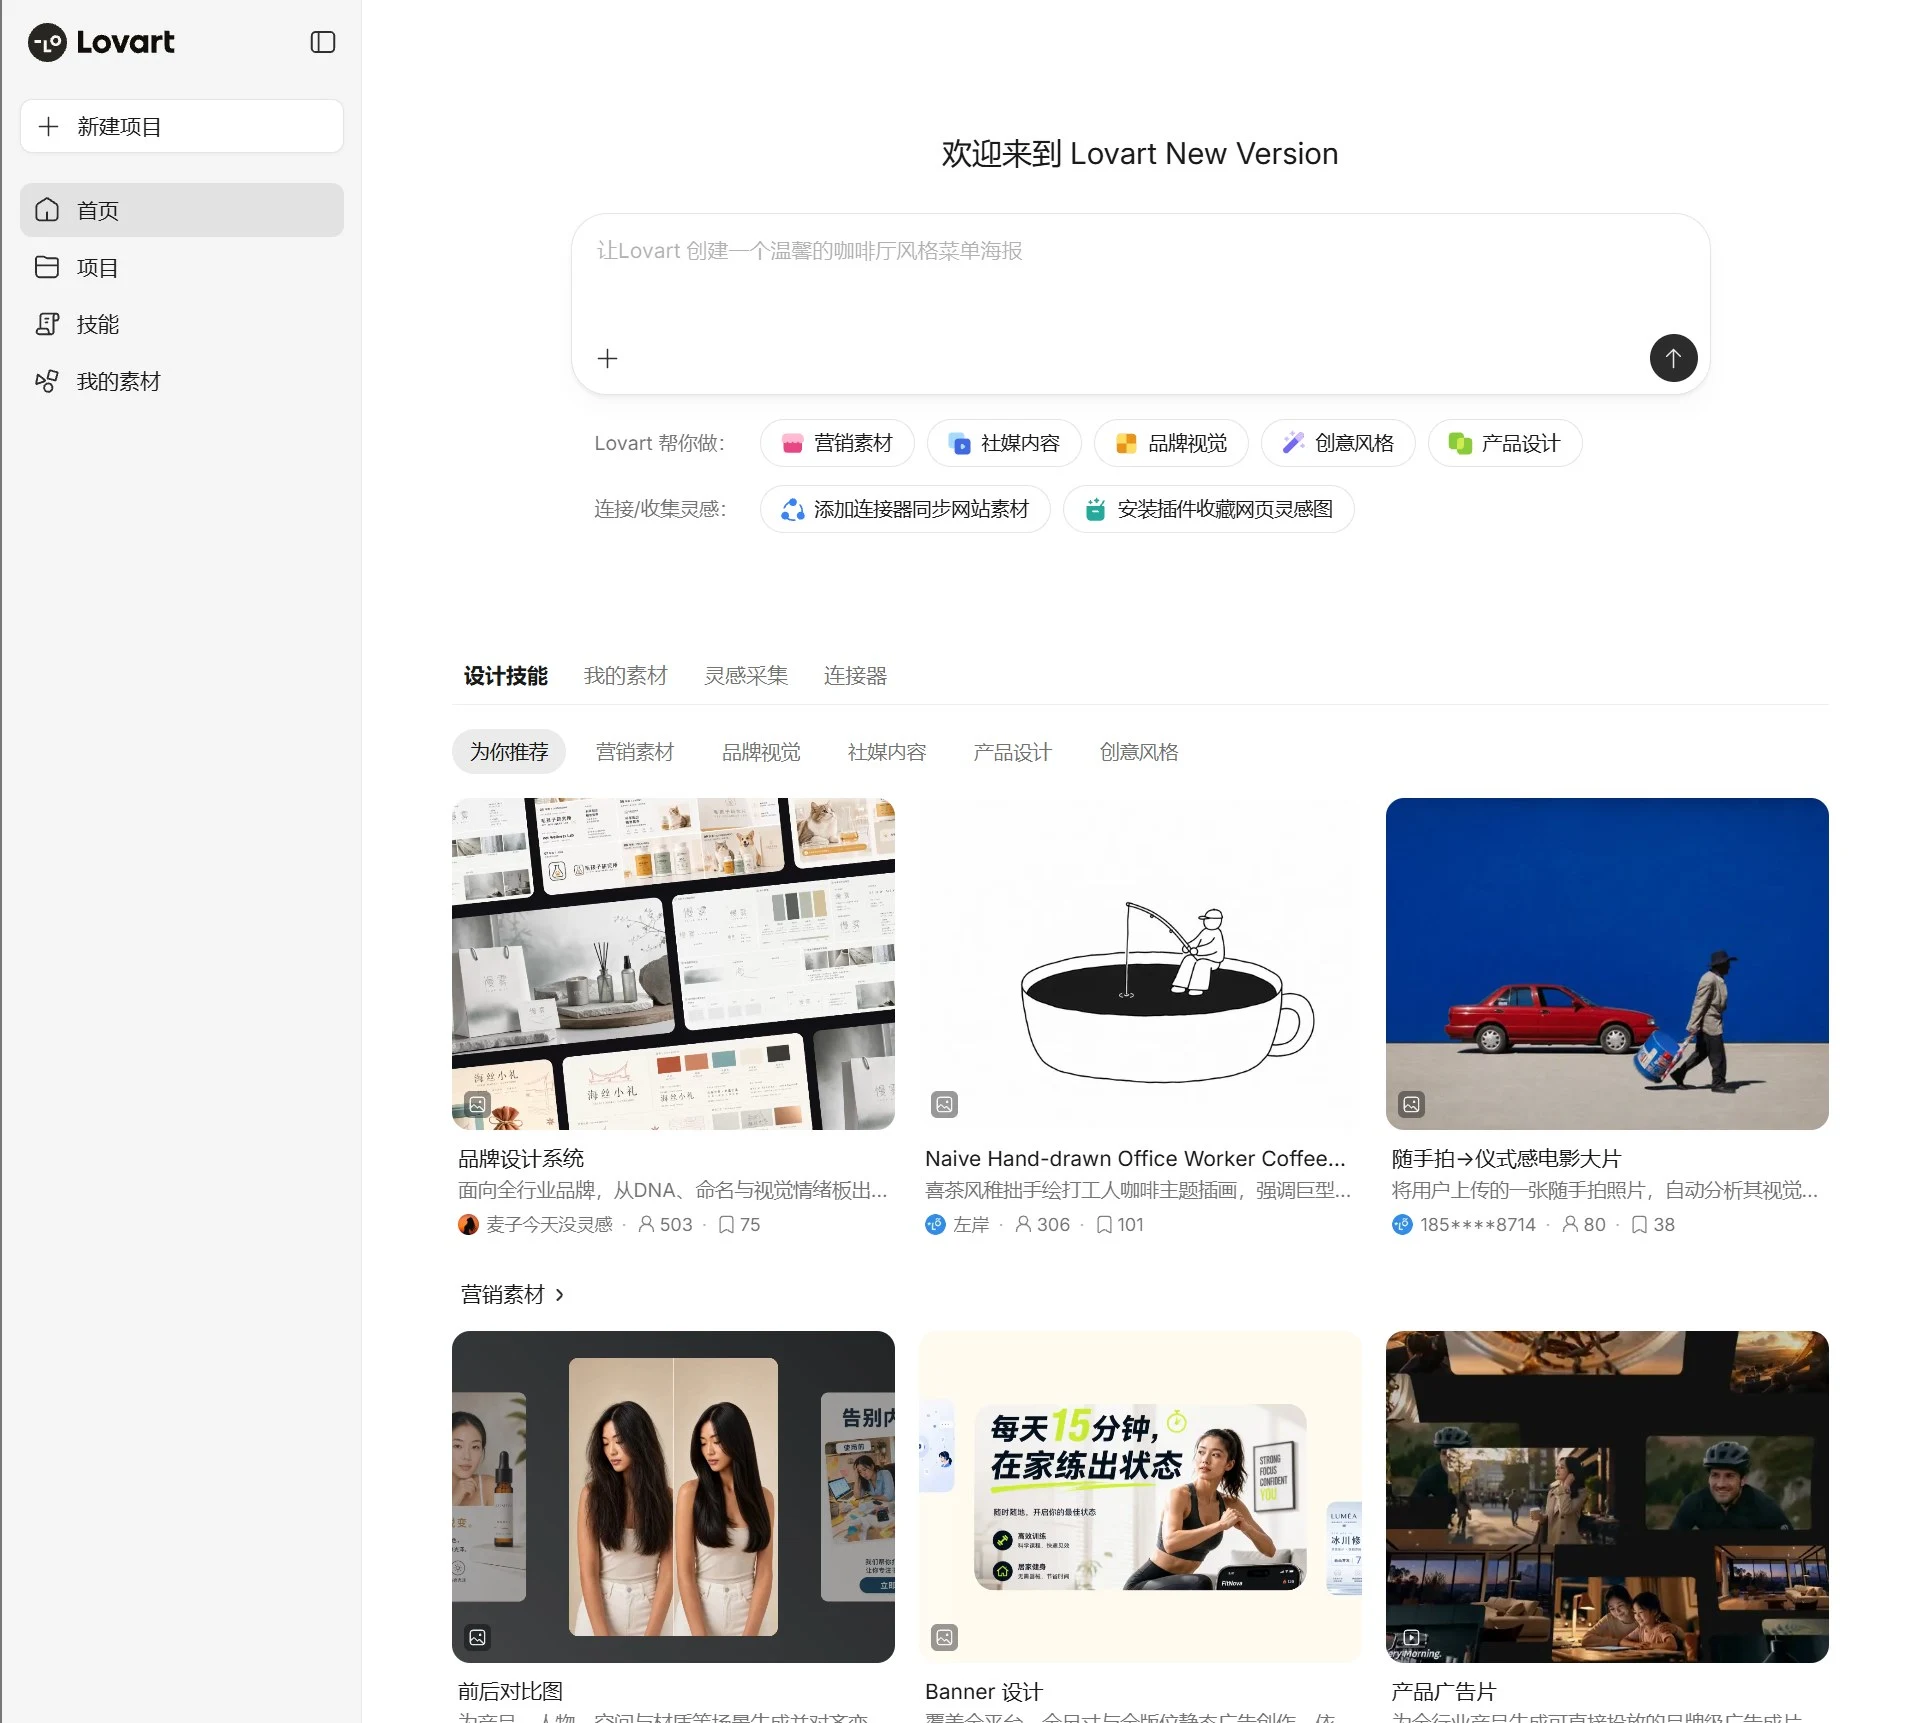Switch to the 连接器 tab
The image size is (1907, 1723).
(855, 676)
